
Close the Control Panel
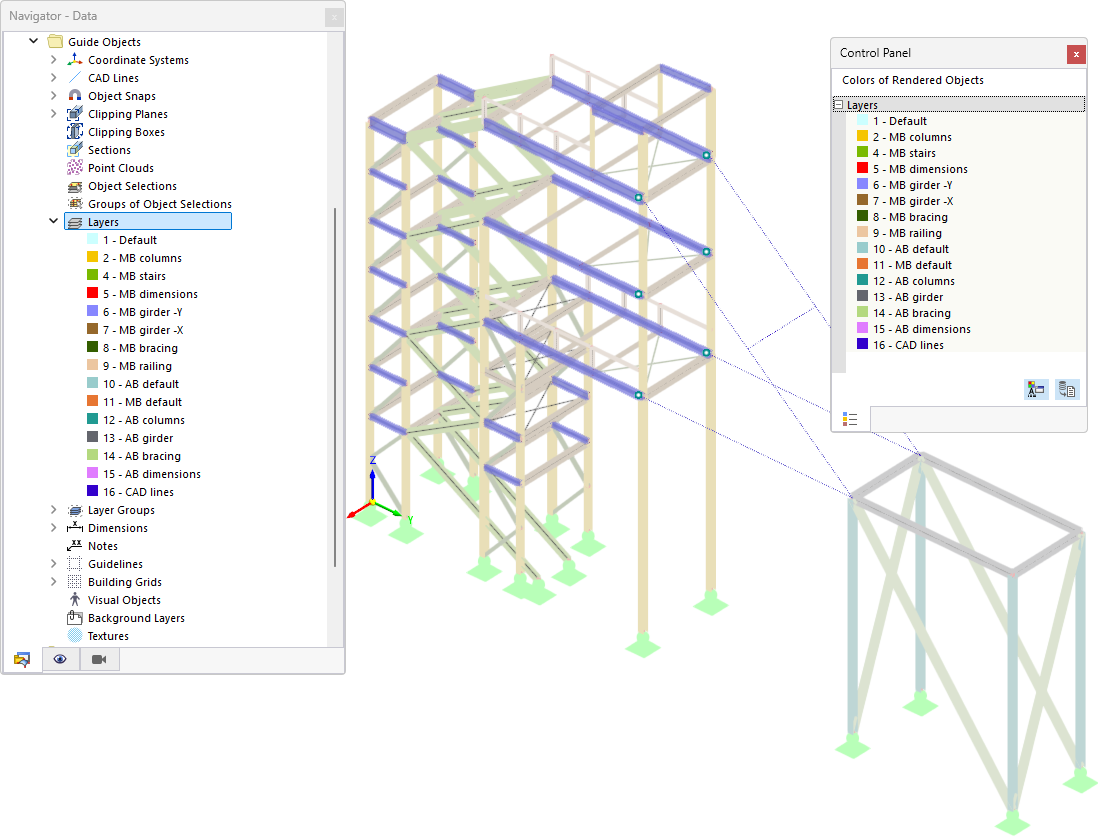pyautogui.click(x=1076, y=54)
